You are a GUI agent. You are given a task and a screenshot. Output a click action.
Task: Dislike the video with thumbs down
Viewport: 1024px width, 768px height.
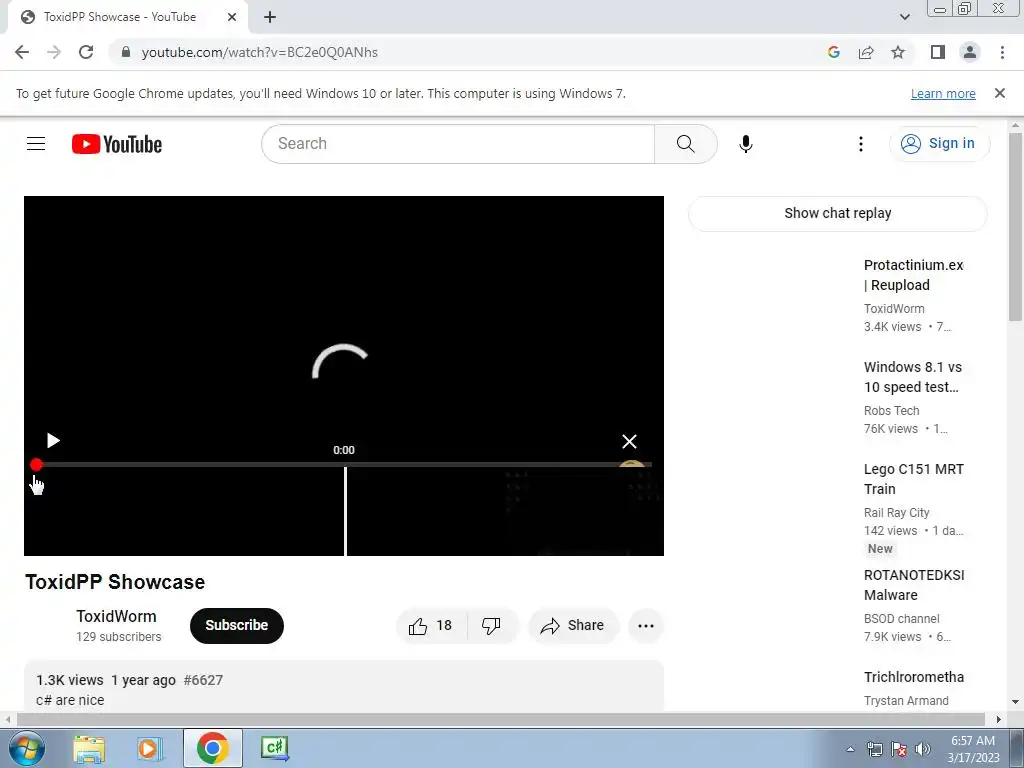coord(492,626)
